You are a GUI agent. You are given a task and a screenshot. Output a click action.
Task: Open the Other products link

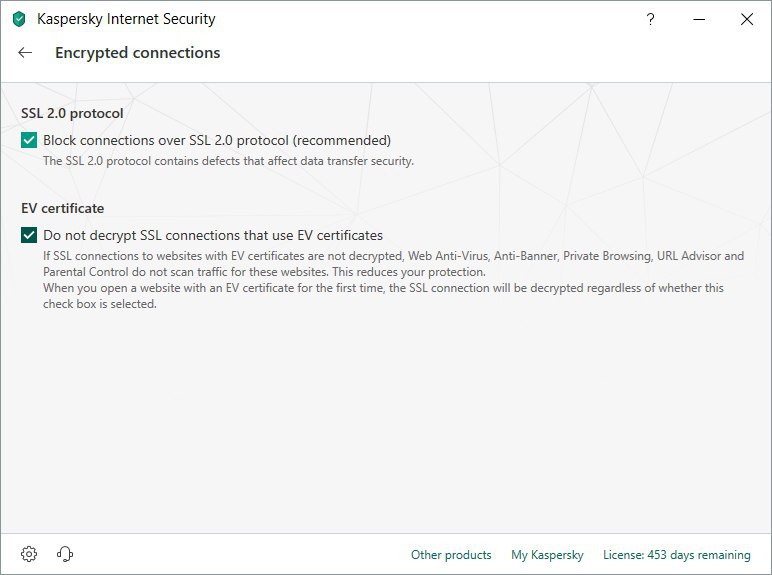[451, 555]
